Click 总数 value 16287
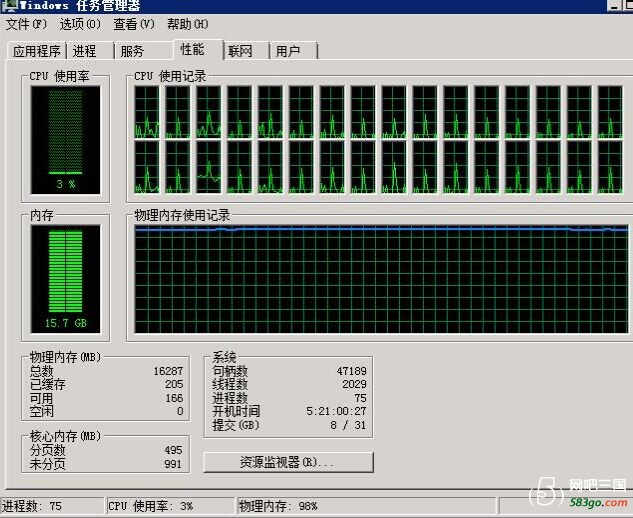This screenshot has width=633, height=518. [x=168, y=371]
